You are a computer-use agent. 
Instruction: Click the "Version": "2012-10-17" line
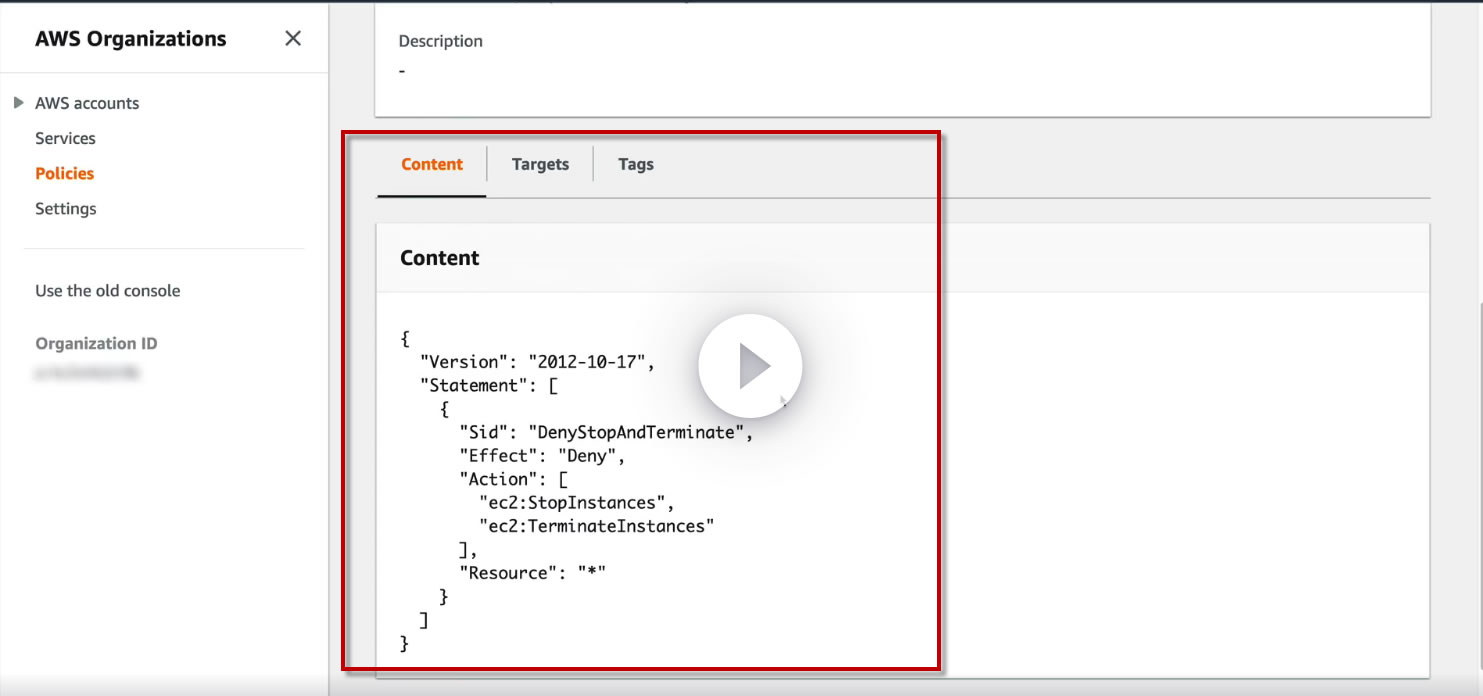537,362
